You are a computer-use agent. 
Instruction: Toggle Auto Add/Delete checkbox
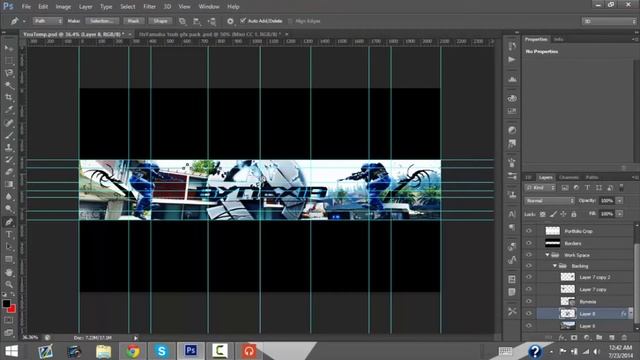pos(243,21)
